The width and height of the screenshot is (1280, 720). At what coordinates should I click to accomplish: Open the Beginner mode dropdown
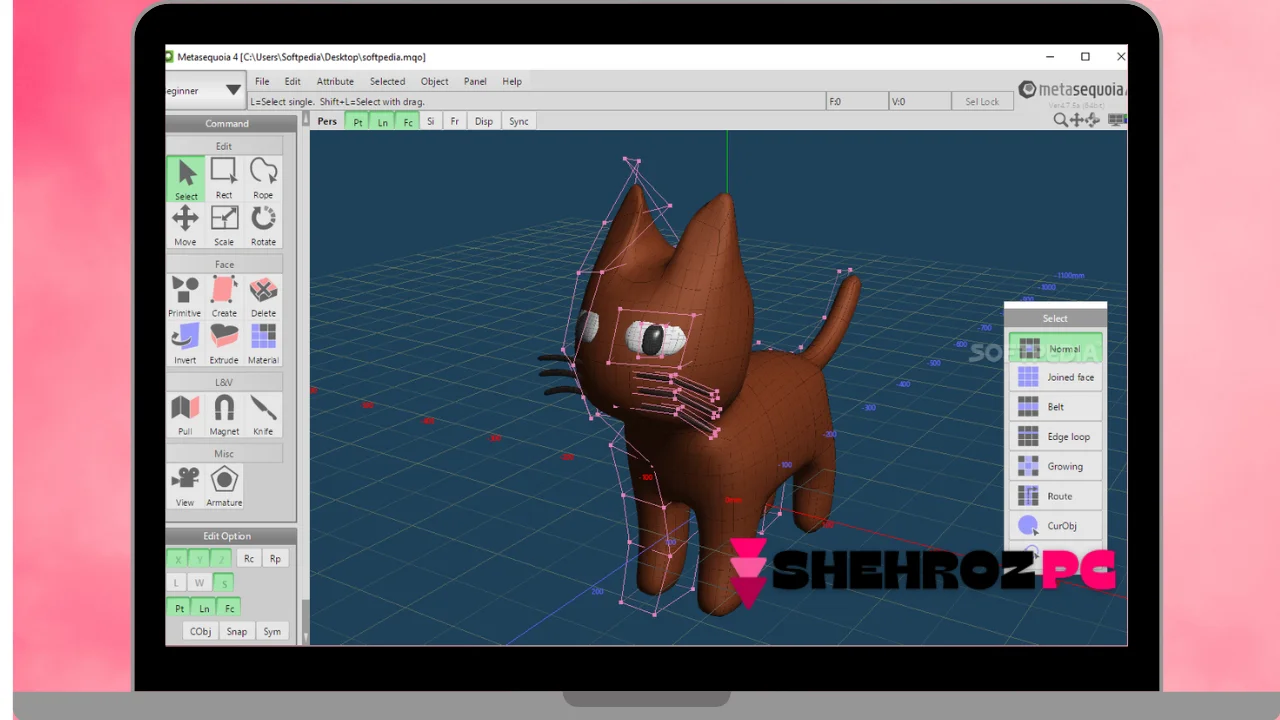tap(206, 90)
